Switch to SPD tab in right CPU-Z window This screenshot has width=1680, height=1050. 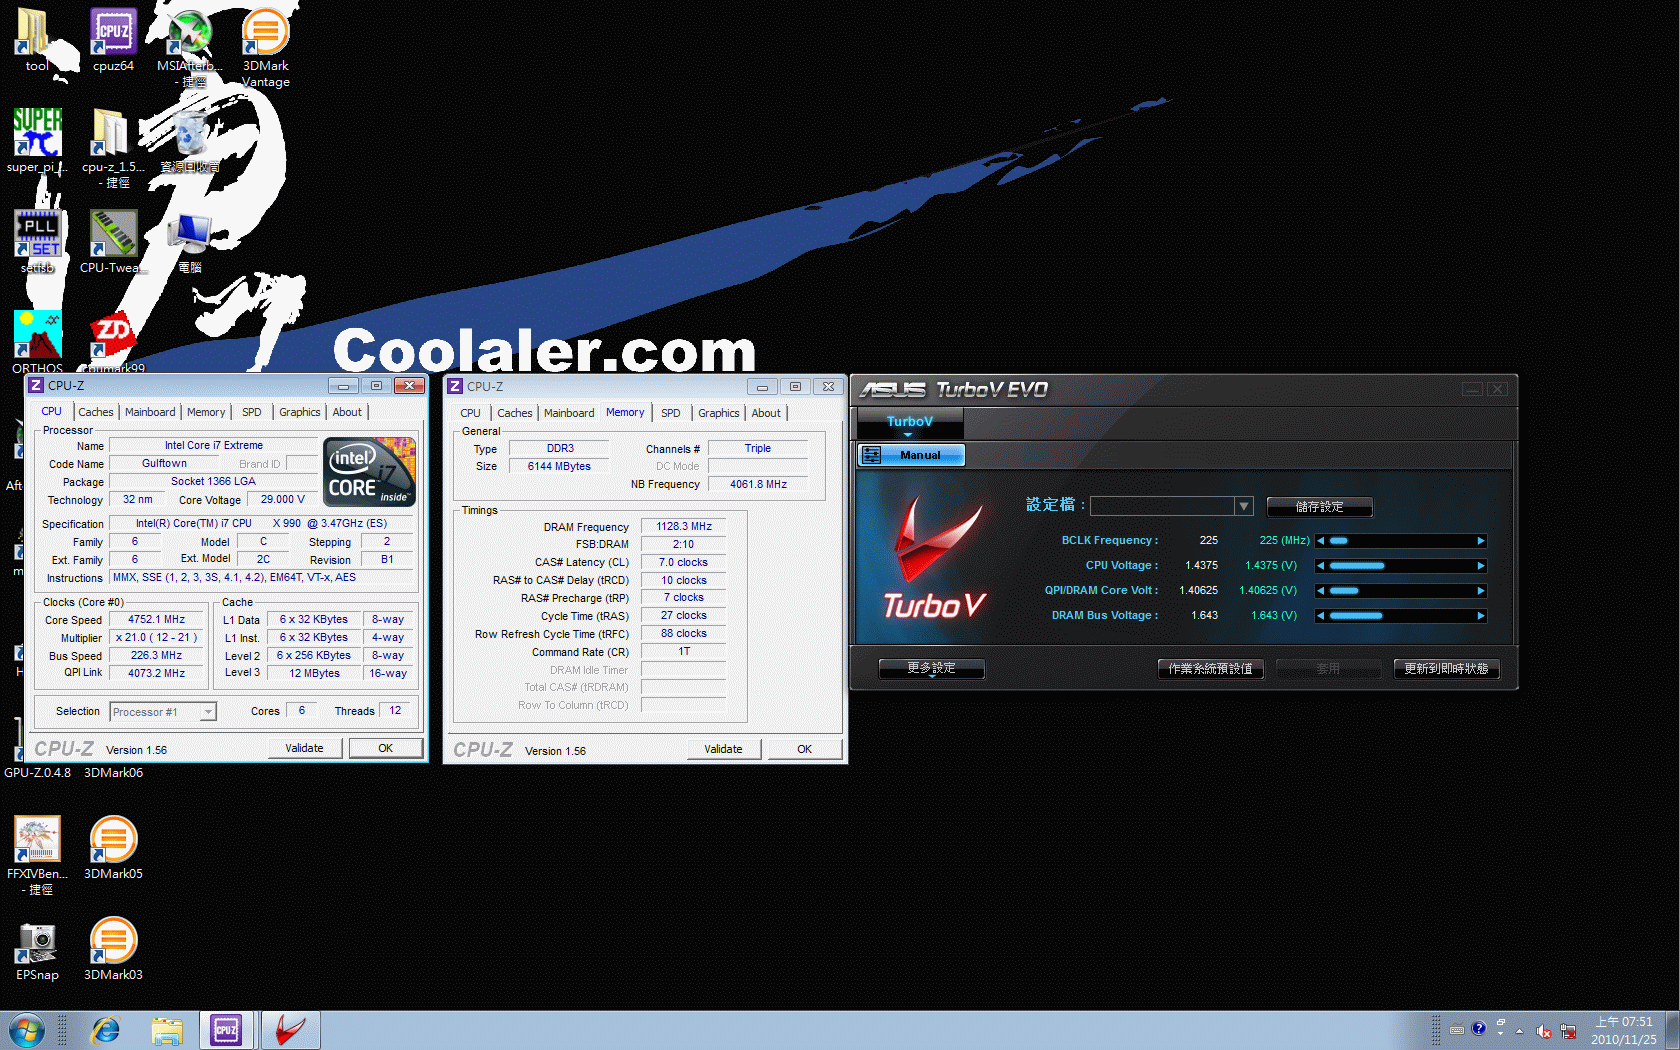(x=671, y=413)
